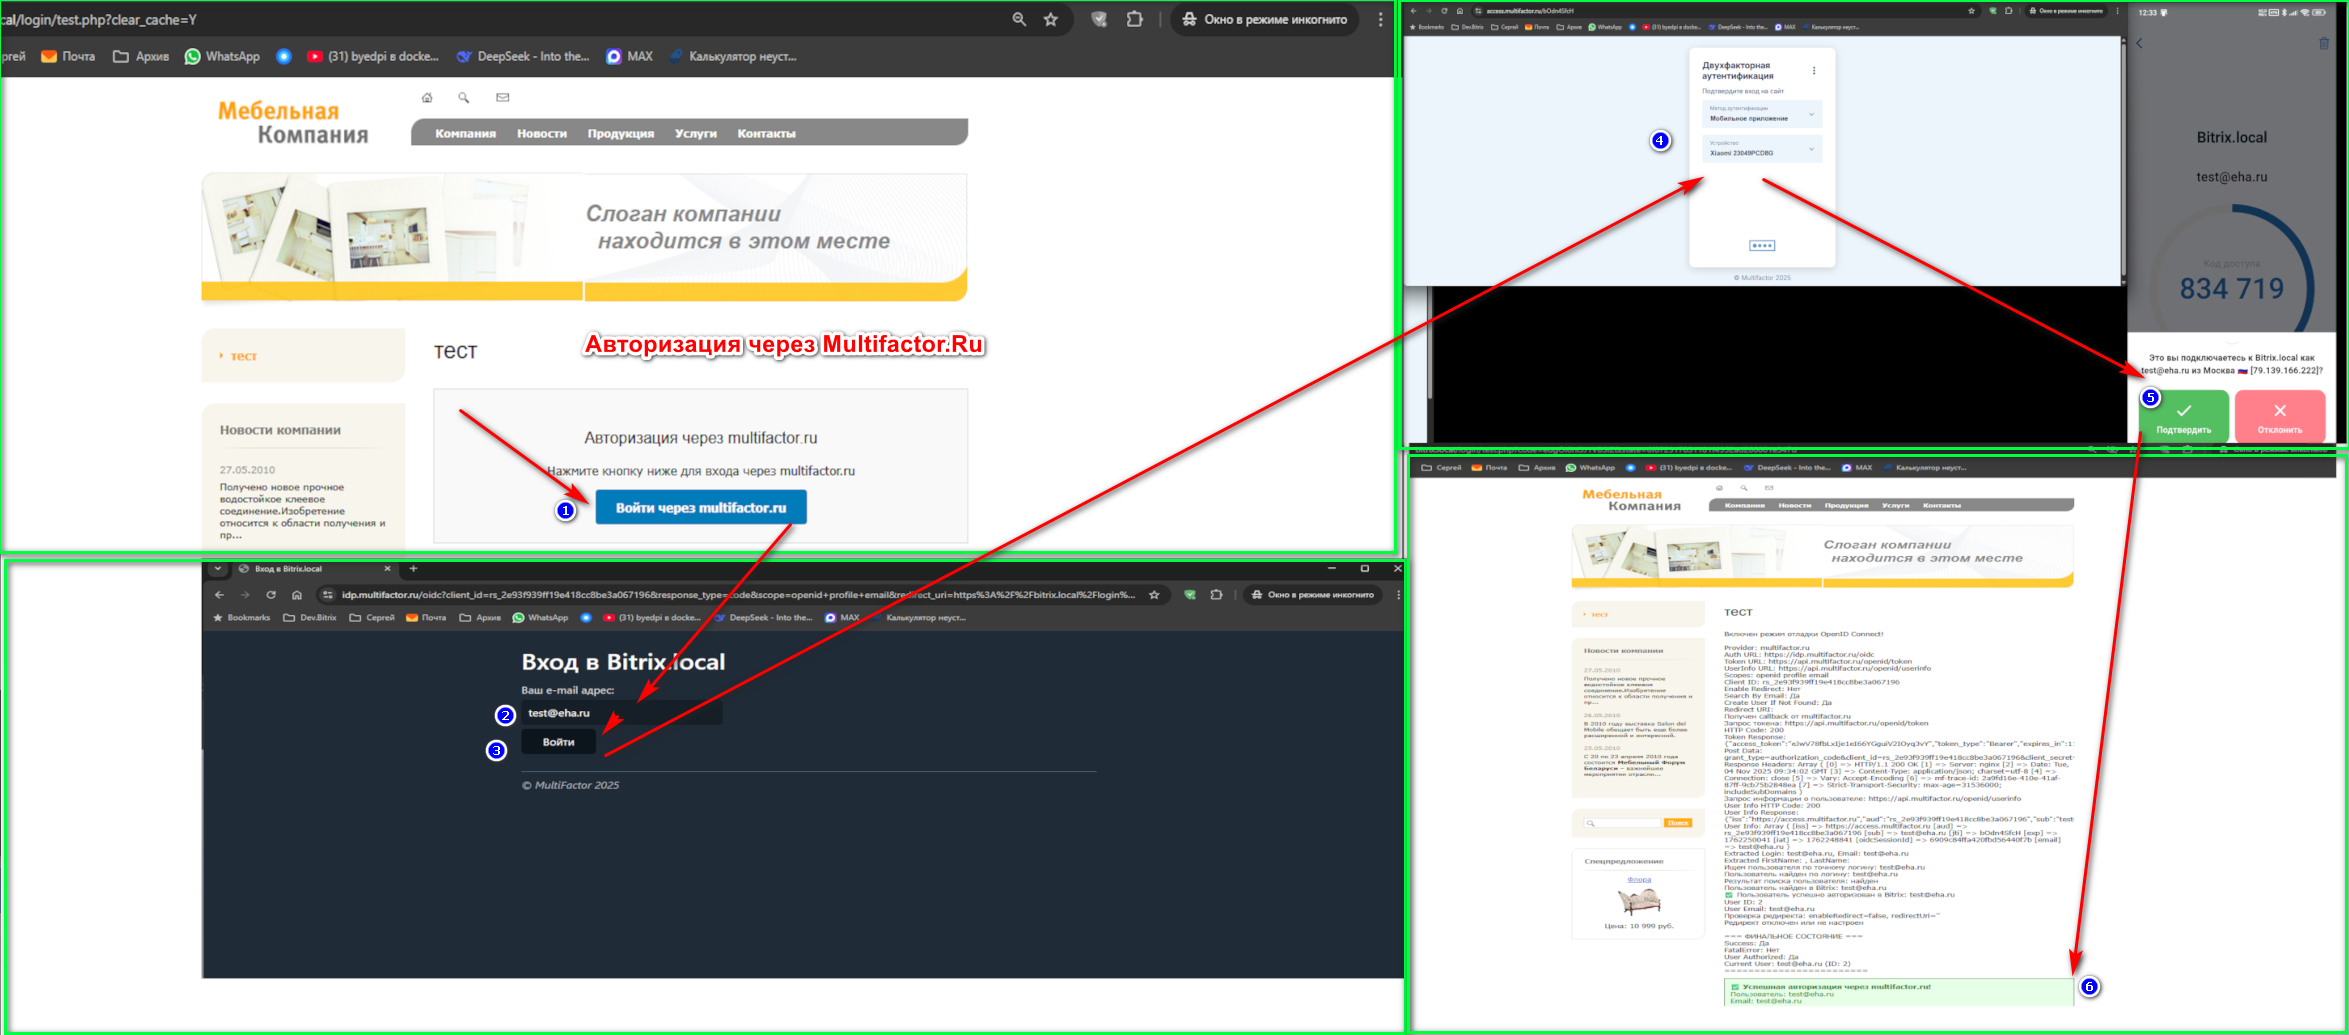Open the three-dot menu on the 2FA card
The width and height of the screenshot is (2349, 1035).
tap(1816, 70)
